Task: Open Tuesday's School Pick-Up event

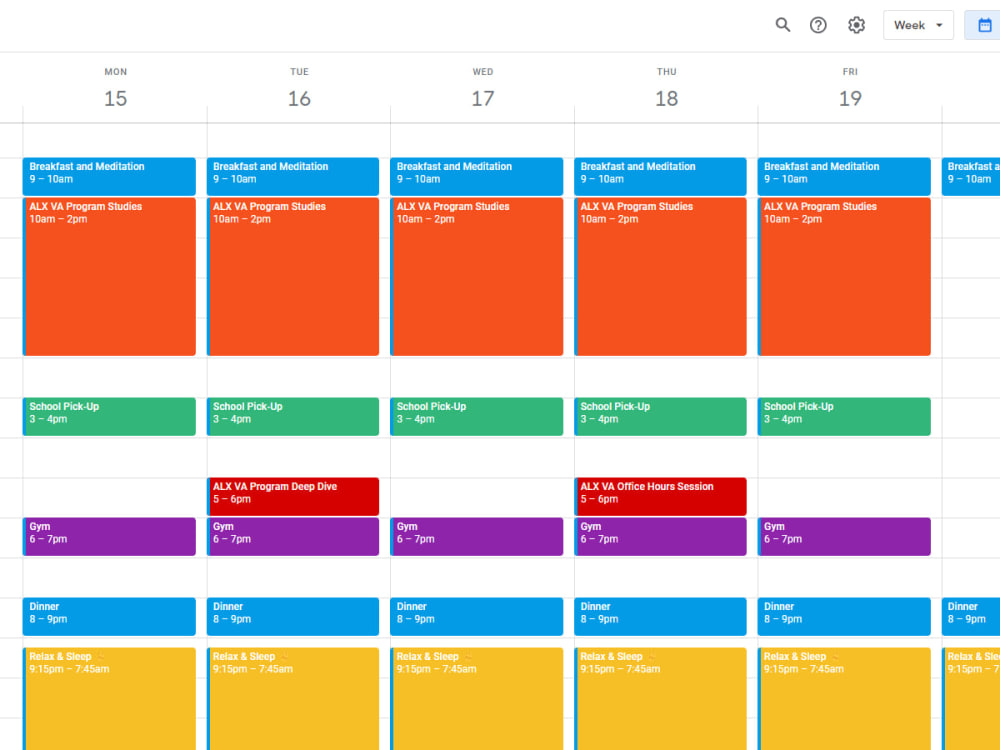Action: [x=293, y=416]
